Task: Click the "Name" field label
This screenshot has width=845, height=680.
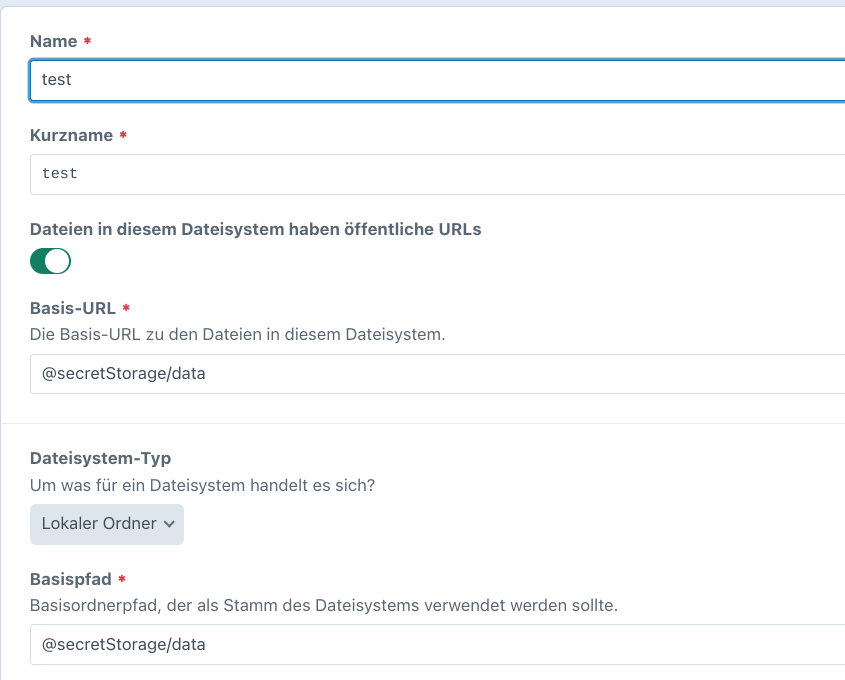Action: tap(53, 42)
